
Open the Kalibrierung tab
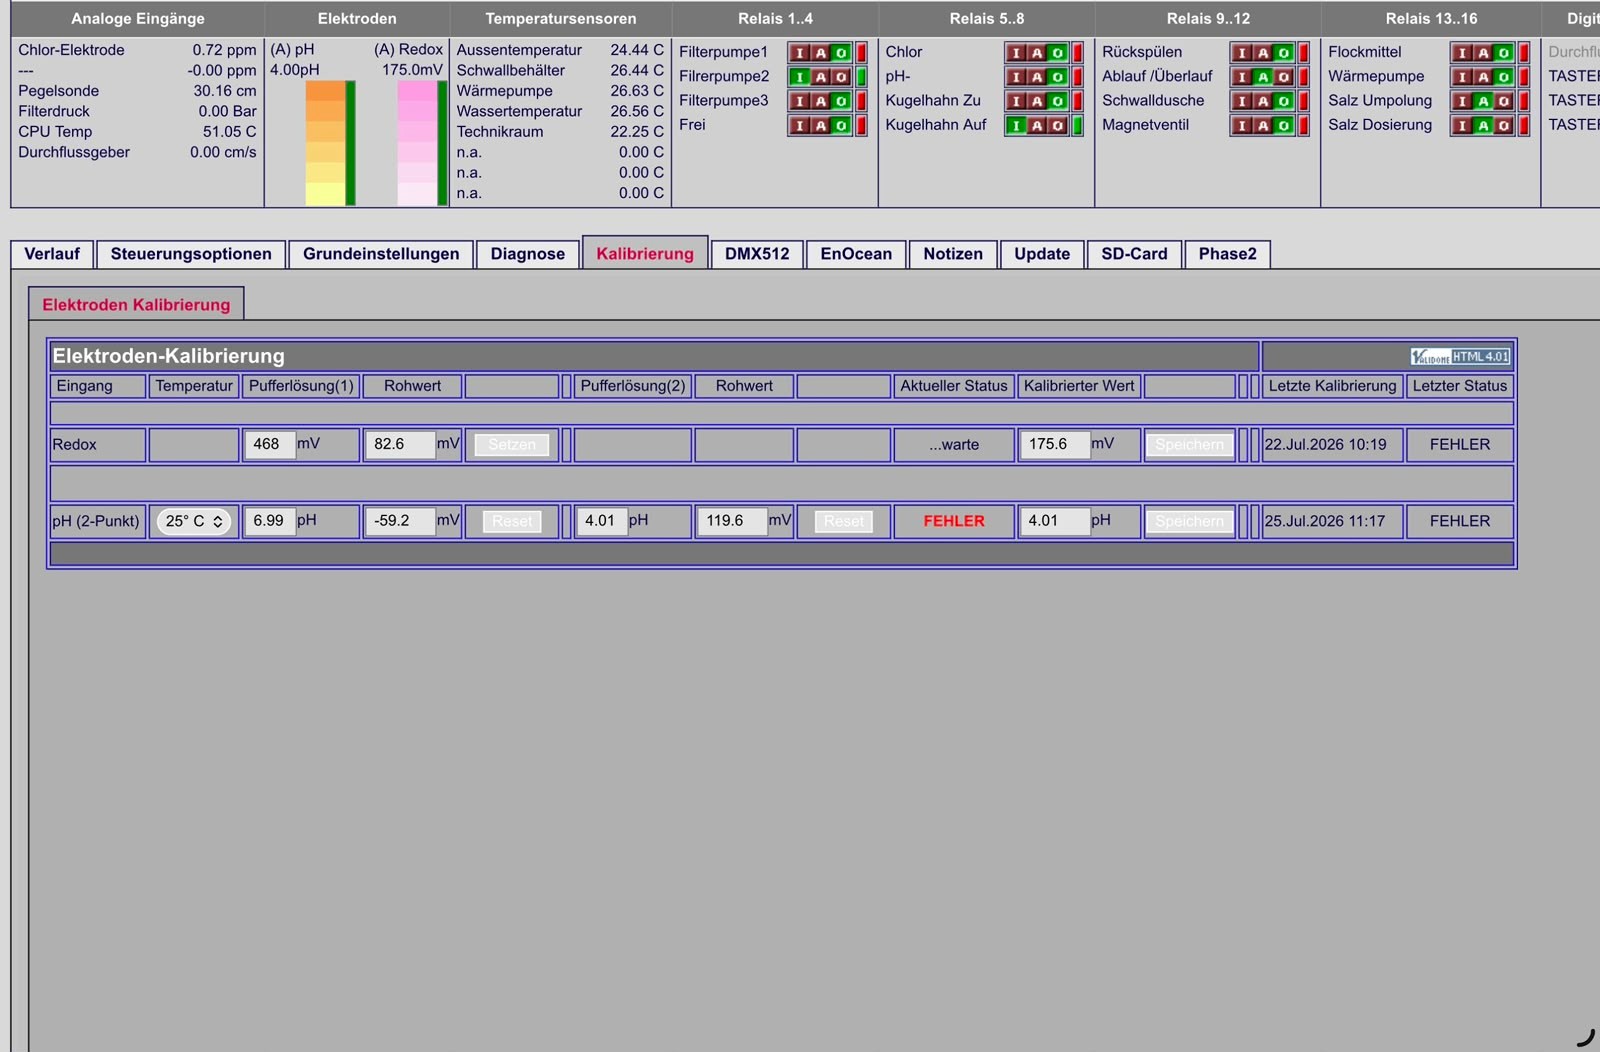645,254
